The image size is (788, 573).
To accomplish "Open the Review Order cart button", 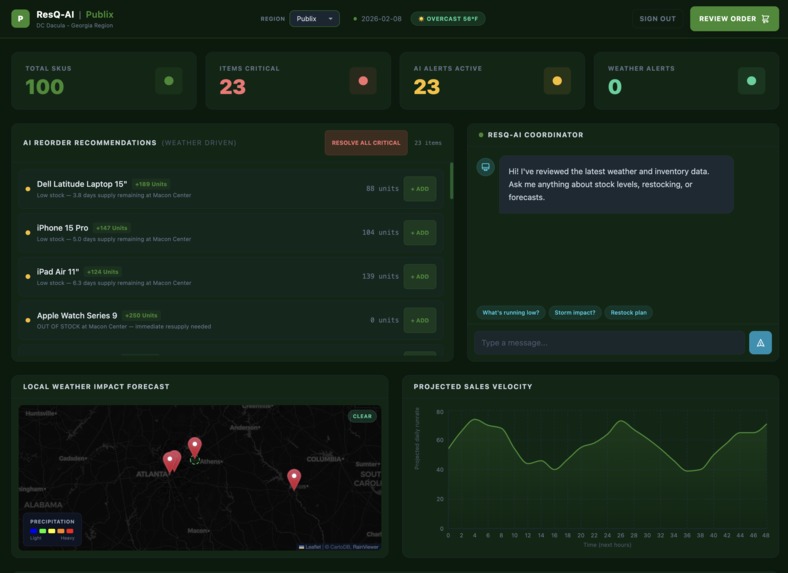I will 734,19.
